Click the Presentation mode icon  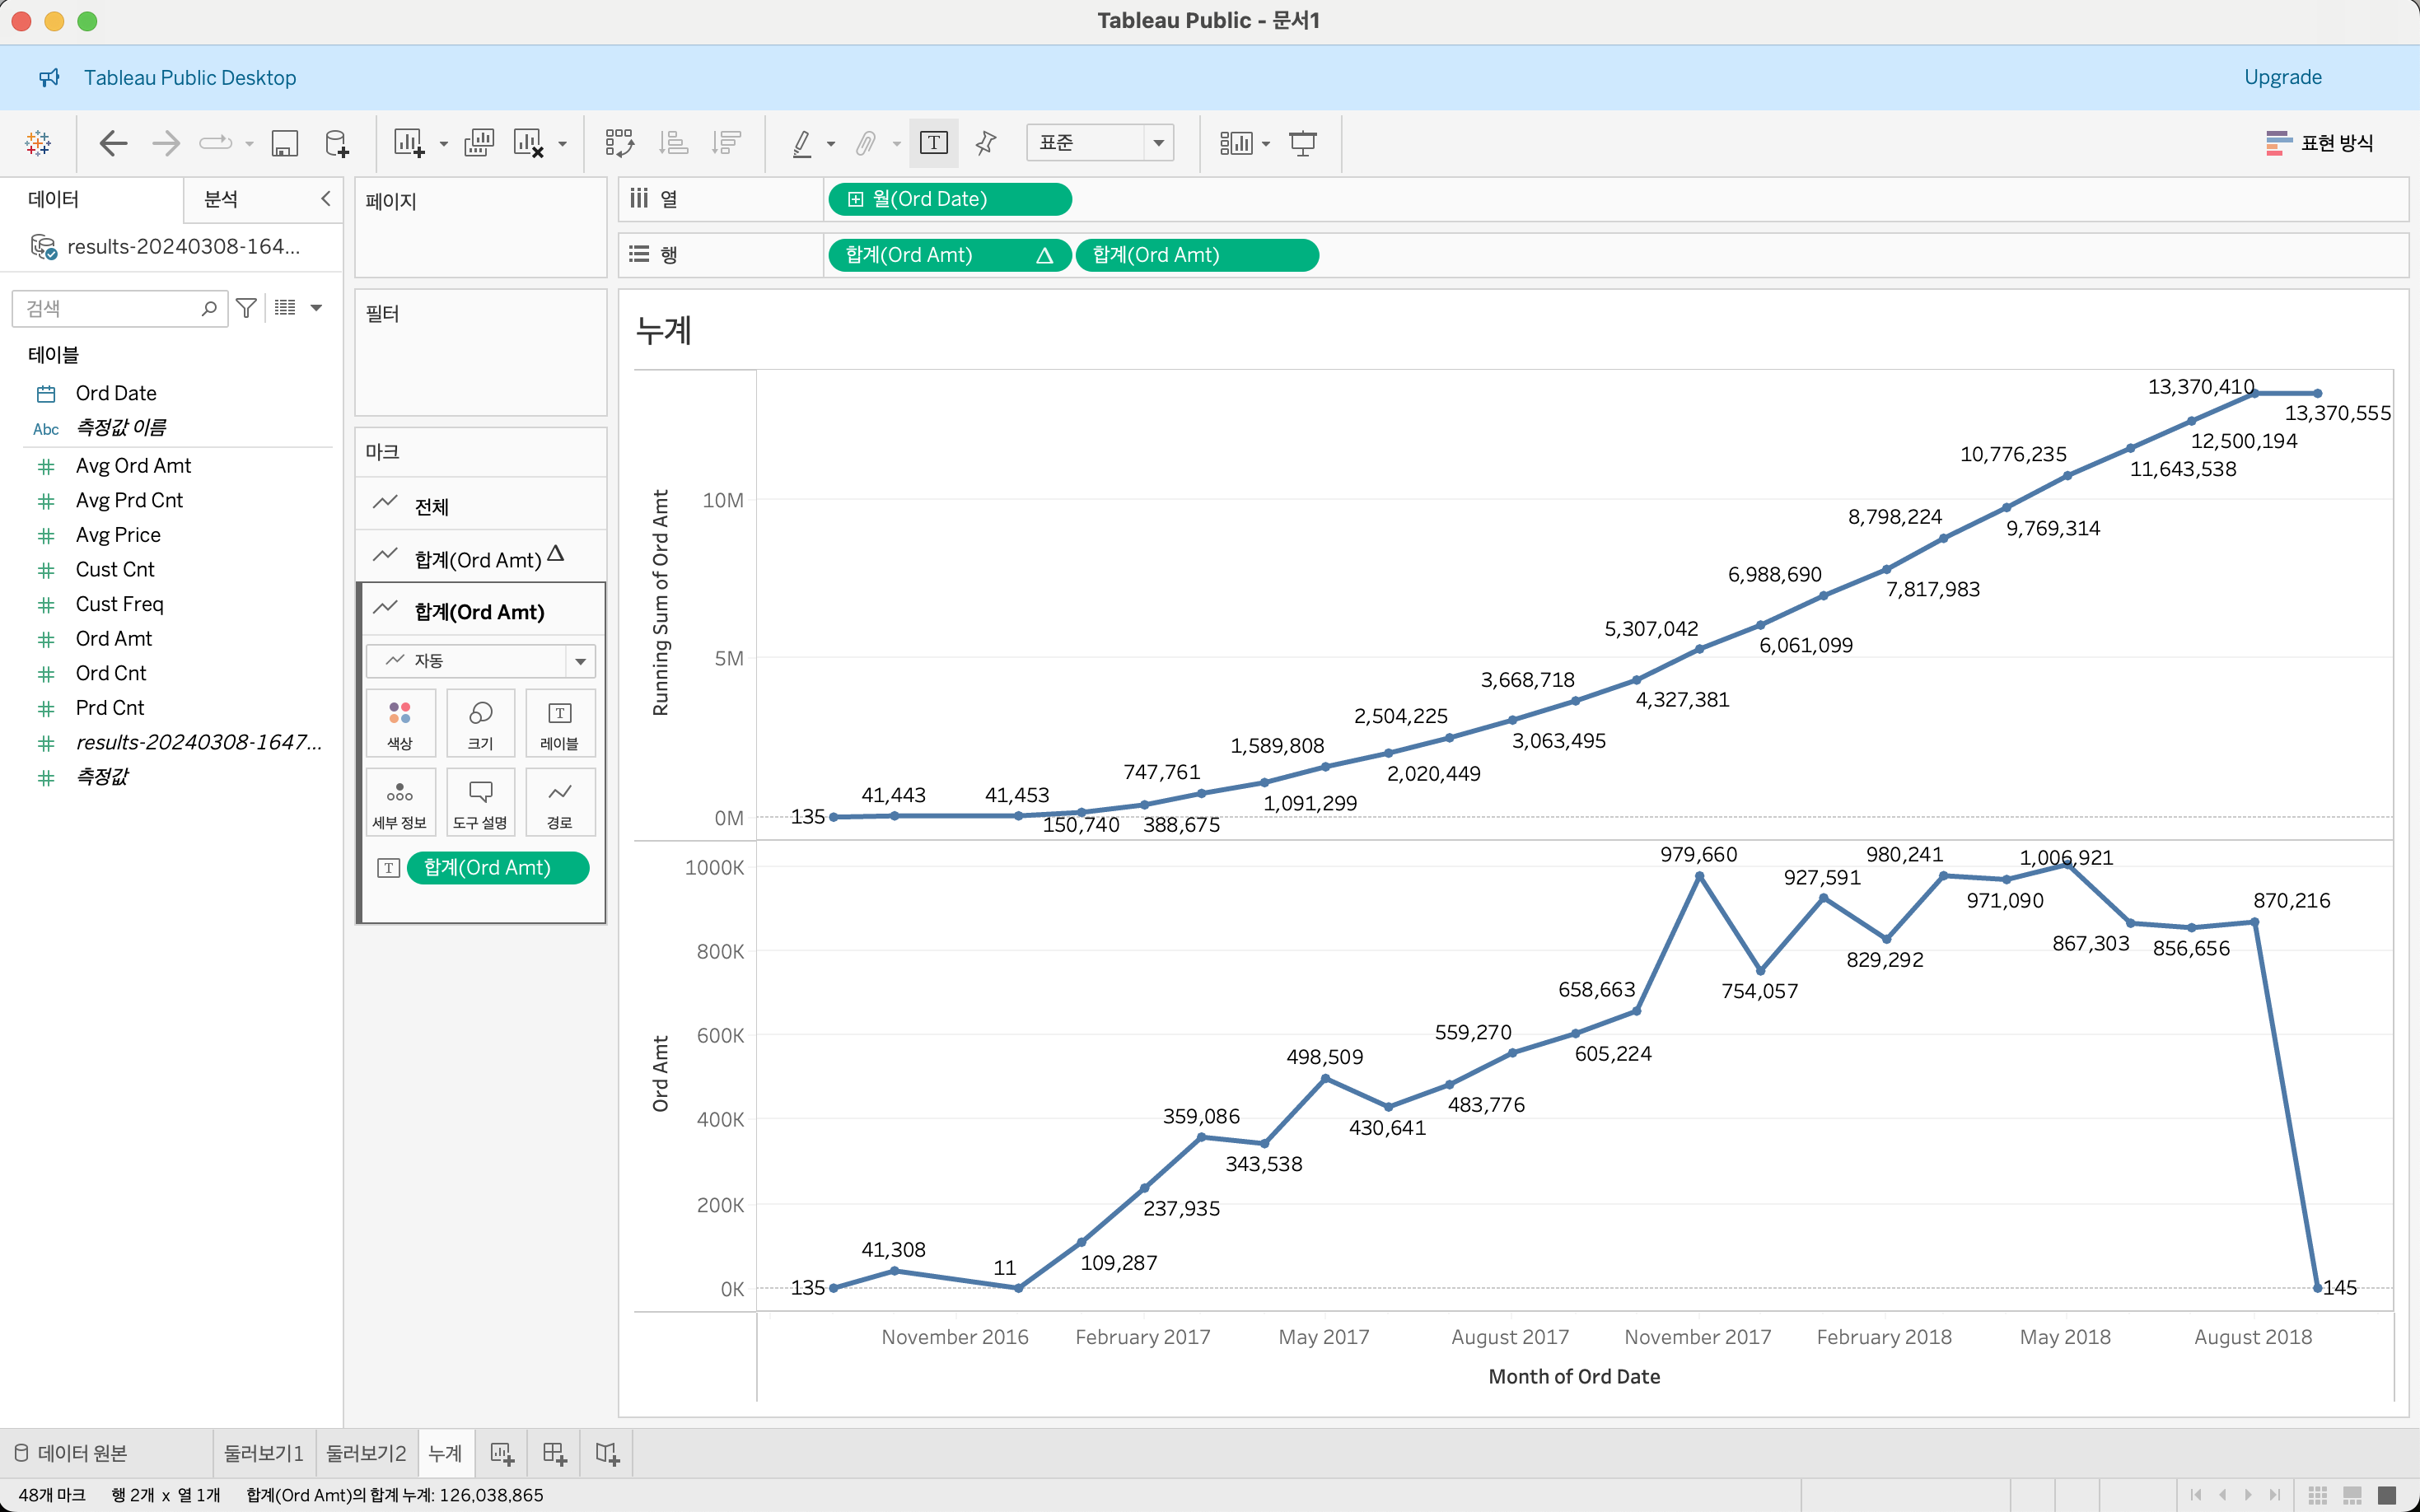(x=1302, y=143)
